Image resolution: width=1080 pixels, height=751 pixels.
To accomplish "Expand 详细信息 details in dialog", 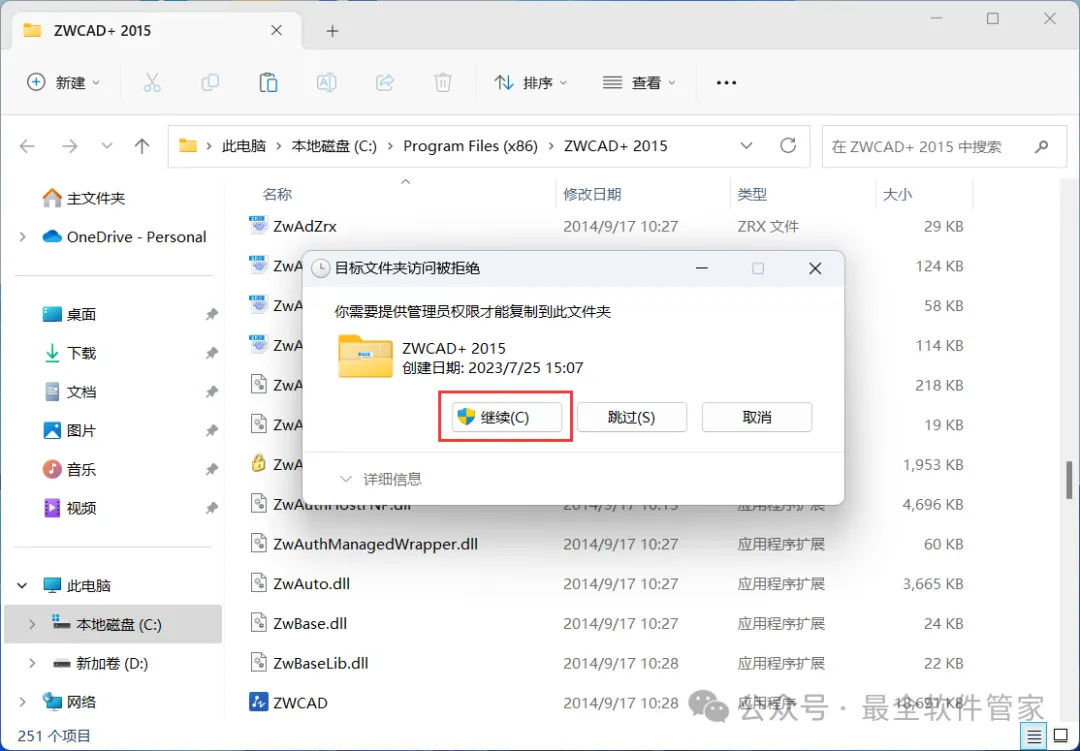I will click(x=381, y=479).
